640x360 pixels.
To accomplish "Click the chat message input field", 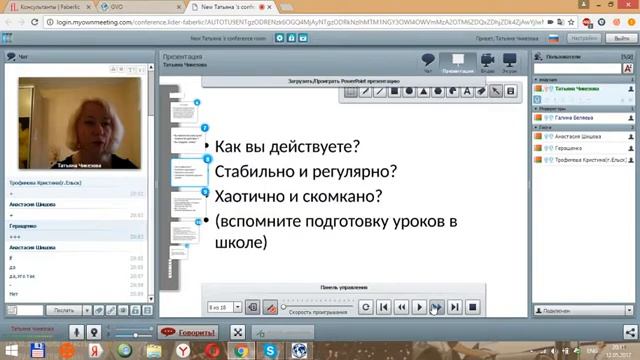I will pyautogui.click(x=30, y=310).
